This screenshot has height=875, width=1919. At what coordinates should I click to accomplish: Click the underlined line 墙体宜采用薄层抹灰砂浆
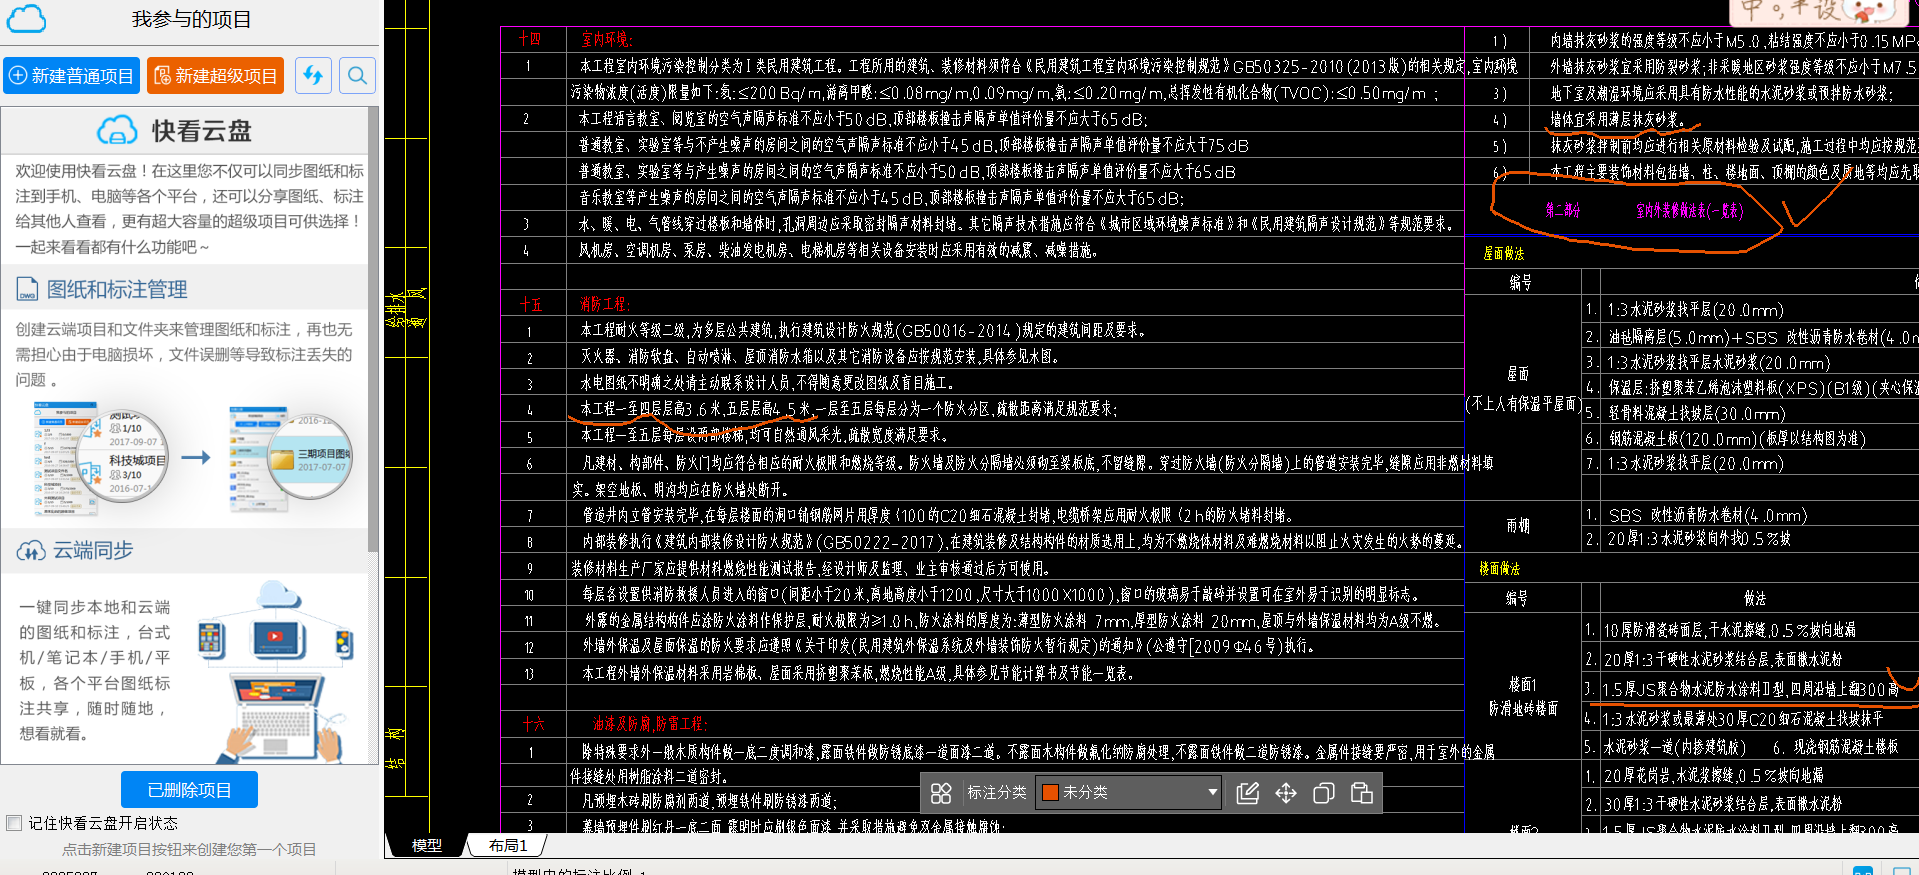point(1616,120)
